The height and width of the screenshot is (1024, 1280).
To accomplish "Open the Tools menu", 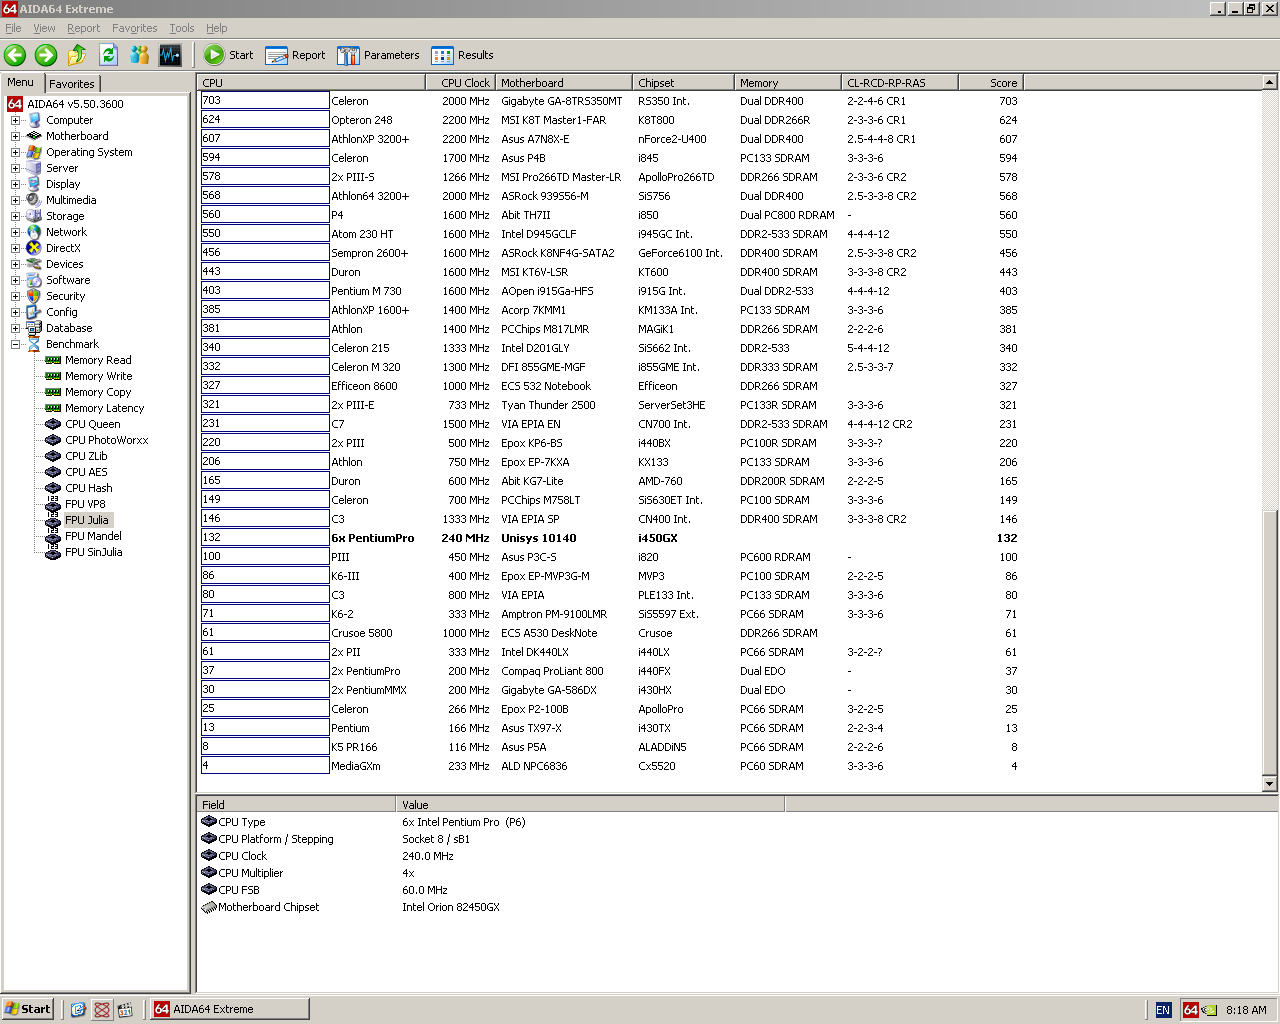I will pyautogui.click(x=181, y=28).
